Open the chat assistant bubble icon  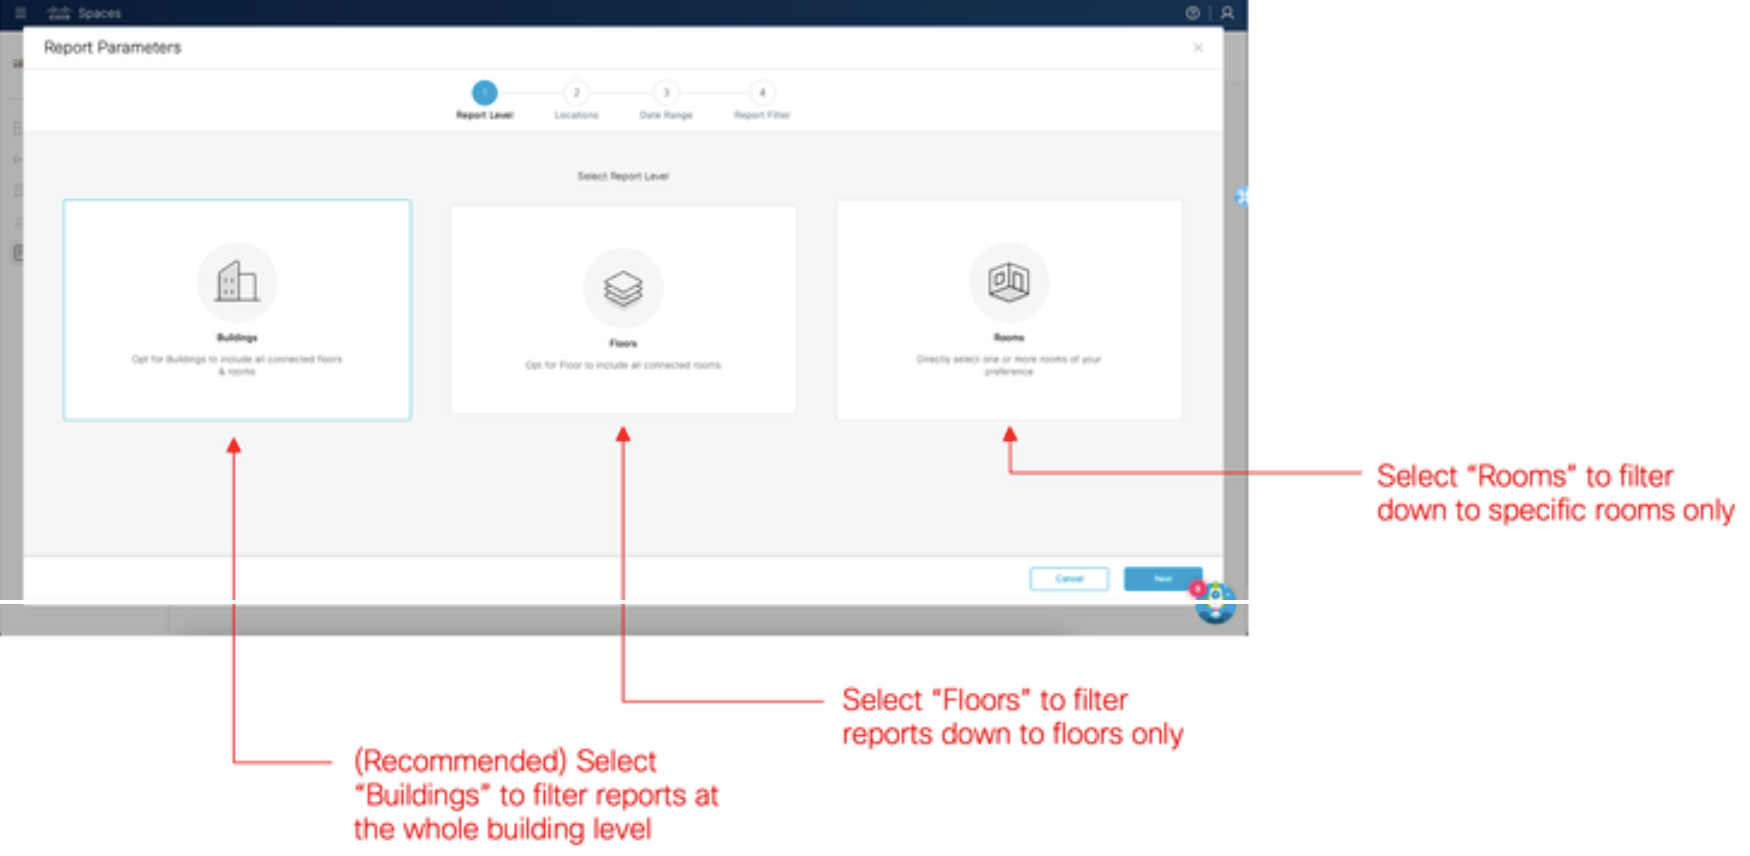(x=1215, y=603)
